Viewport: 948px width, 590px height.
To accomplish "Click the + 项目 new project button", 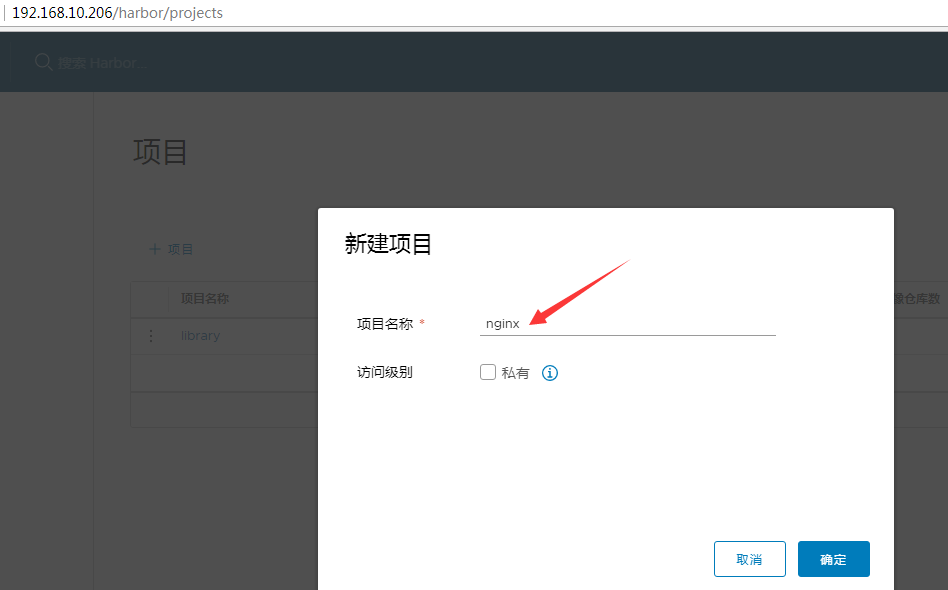I will tap(171, 249).
